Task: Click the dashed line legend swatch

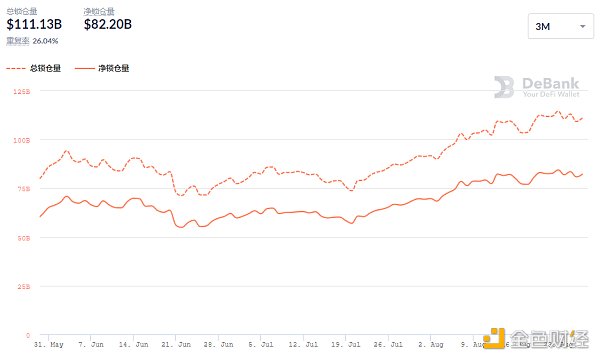Action: (16, 68)
